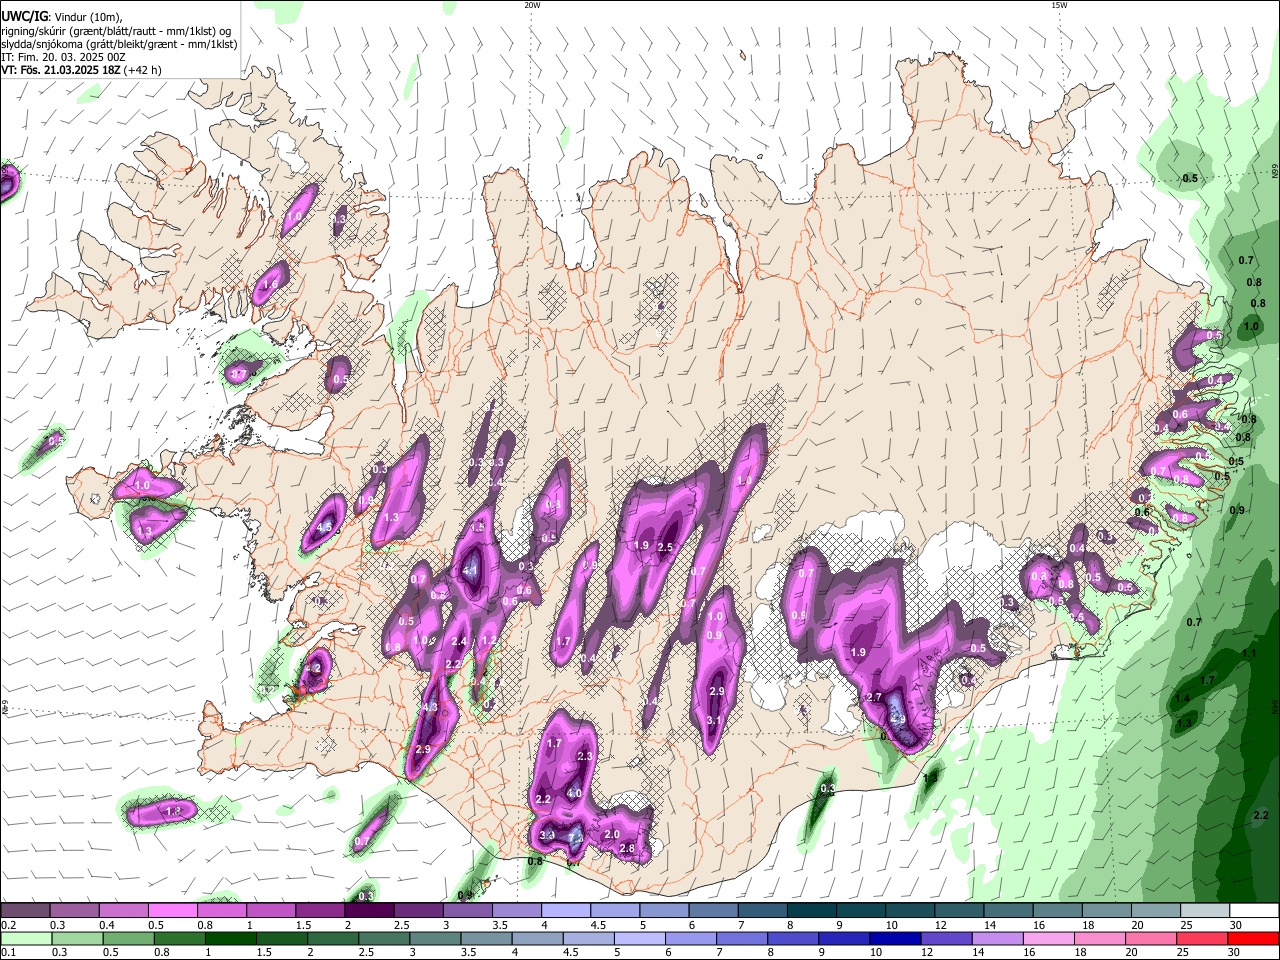The width and height of the screenshot is (1280, 960).
Task: Click the '3.3' precipitation value on the map
Action: 547,835
